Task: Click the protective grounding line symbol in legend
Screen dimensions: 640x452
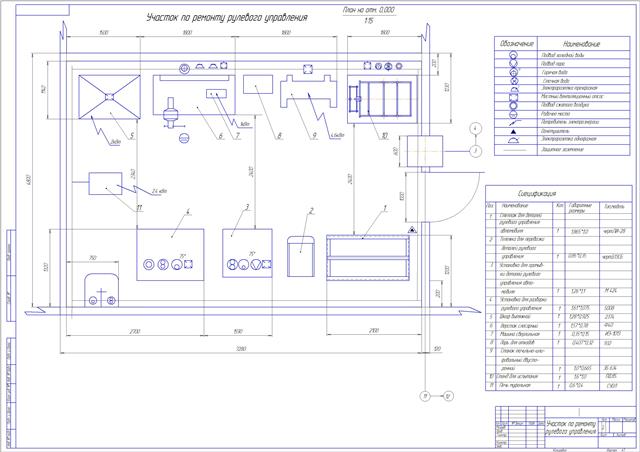Action: pyautogui.click(x=514, y=150)
